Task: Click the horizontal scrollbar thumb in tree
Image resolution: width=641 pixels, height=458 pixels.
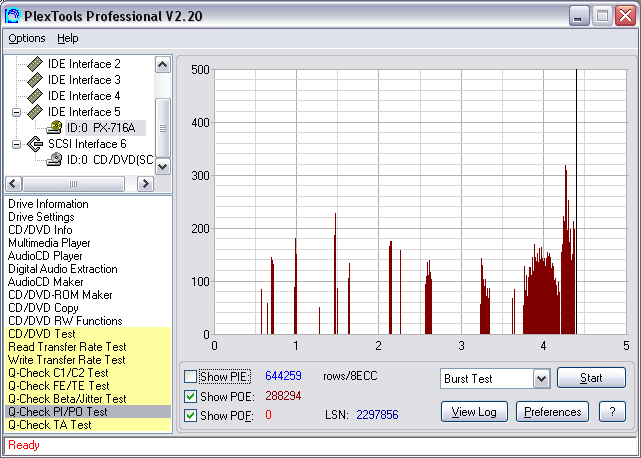Action: pos(74,184)
